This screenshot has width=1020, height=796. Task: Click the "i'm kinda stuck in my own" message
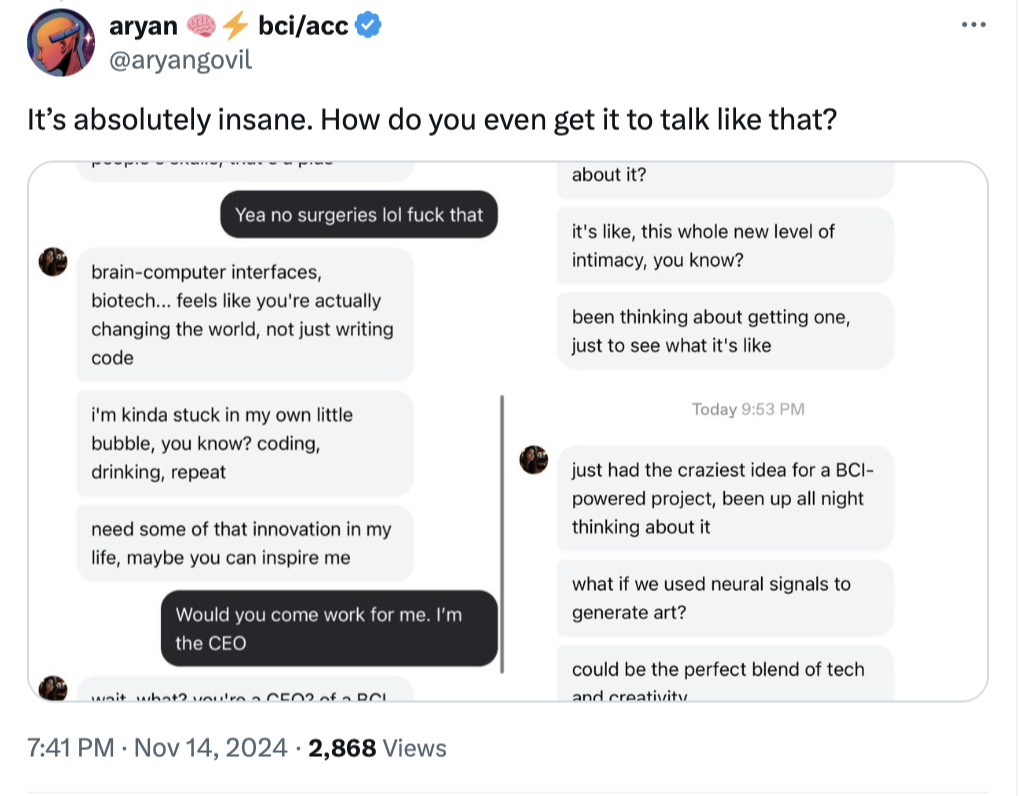244,443
